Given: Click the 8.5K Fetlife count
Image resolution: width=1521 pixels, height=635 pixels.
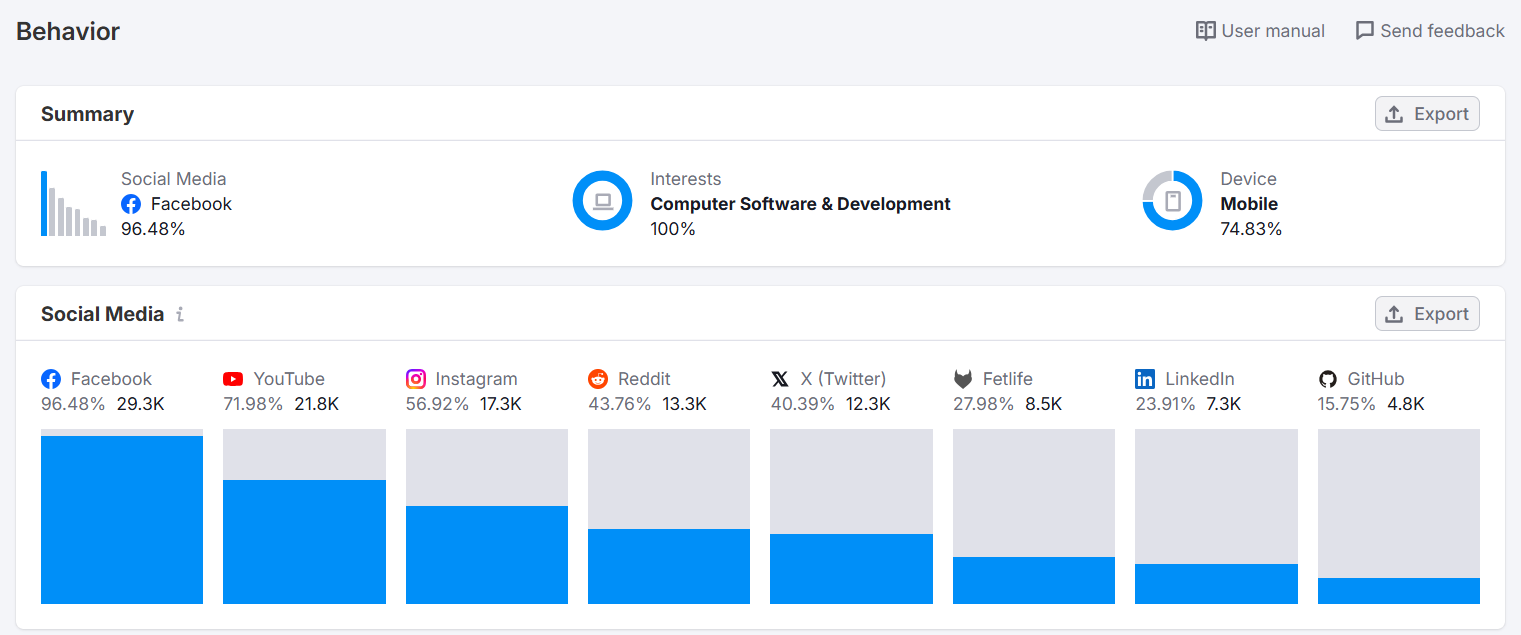Looking at the screenshot, I should coord(1044,404).
